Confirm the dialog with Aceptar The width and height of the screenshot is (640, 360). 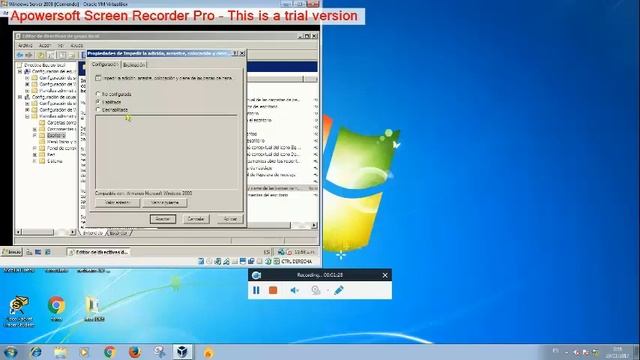tap(162, 219)
